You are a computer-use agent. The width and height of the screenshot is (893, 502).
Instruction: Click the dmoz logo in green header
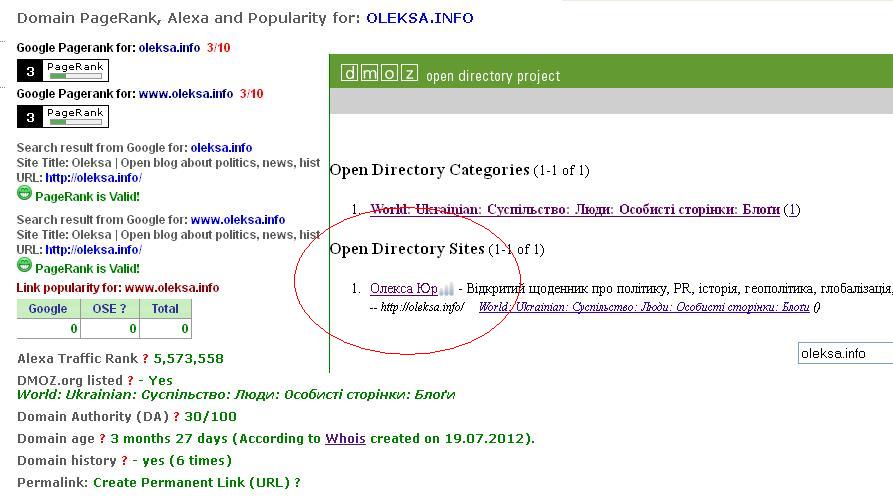pos(379,74)
